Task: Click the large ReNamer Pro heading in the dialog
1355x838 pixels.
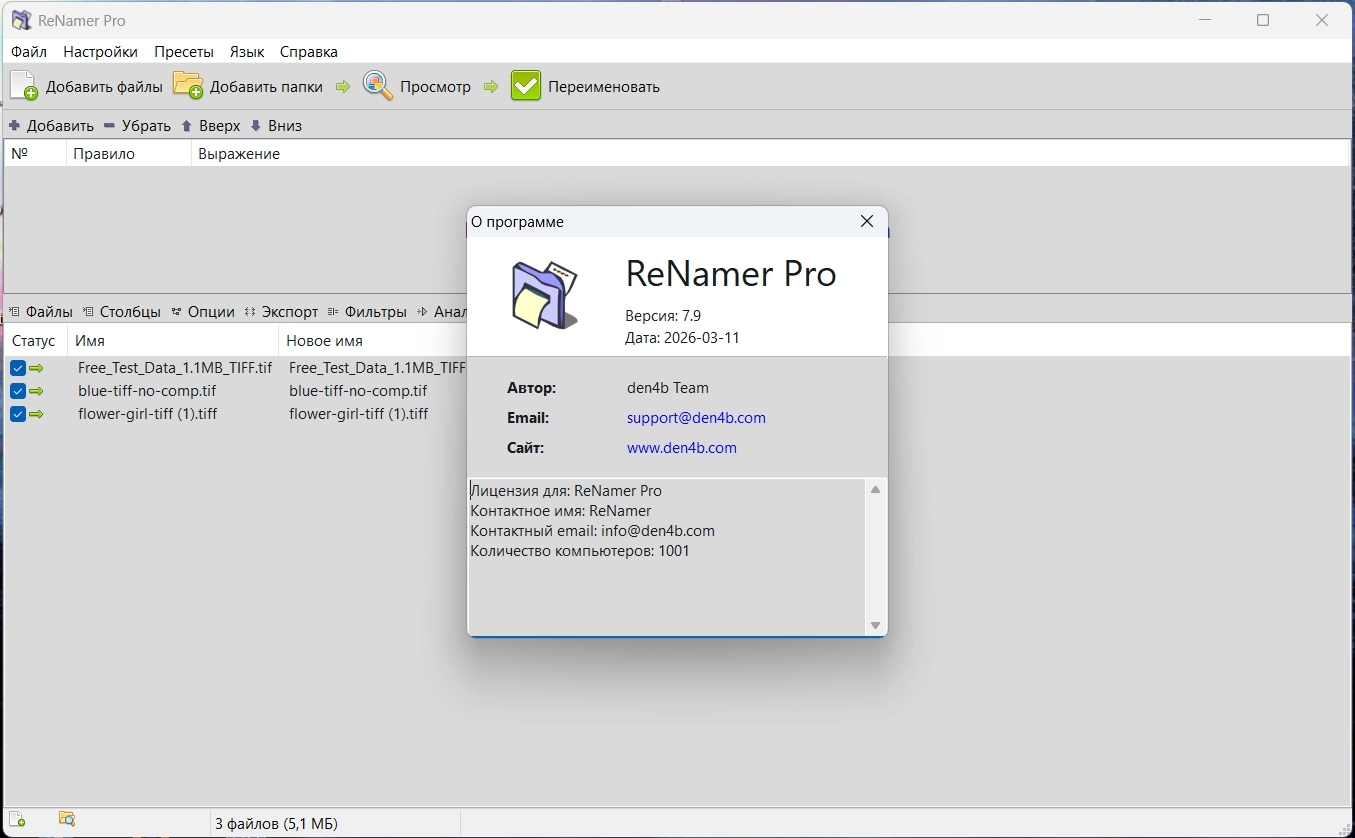Action: (x=731, y=274)
